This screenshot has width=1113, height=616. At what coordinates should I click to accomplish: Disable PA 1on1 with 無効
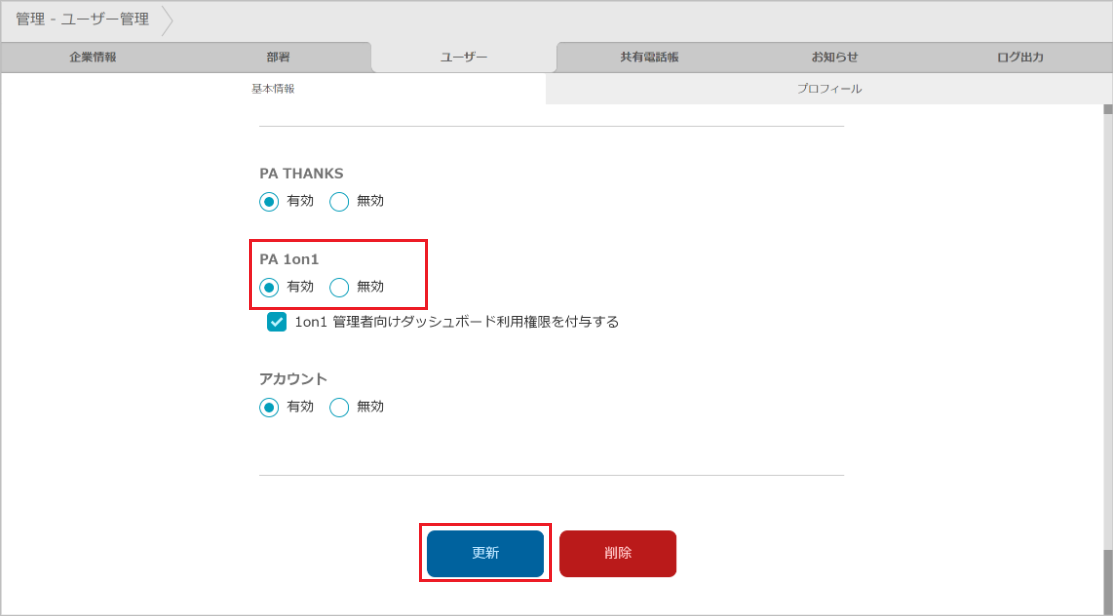(339, 287)
